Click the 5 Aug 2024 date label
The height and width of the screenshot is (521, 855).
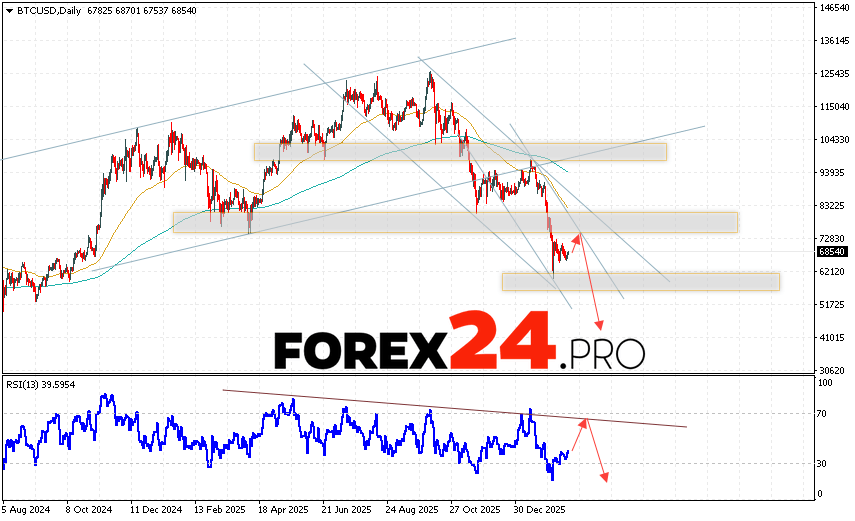click(27, 508)
